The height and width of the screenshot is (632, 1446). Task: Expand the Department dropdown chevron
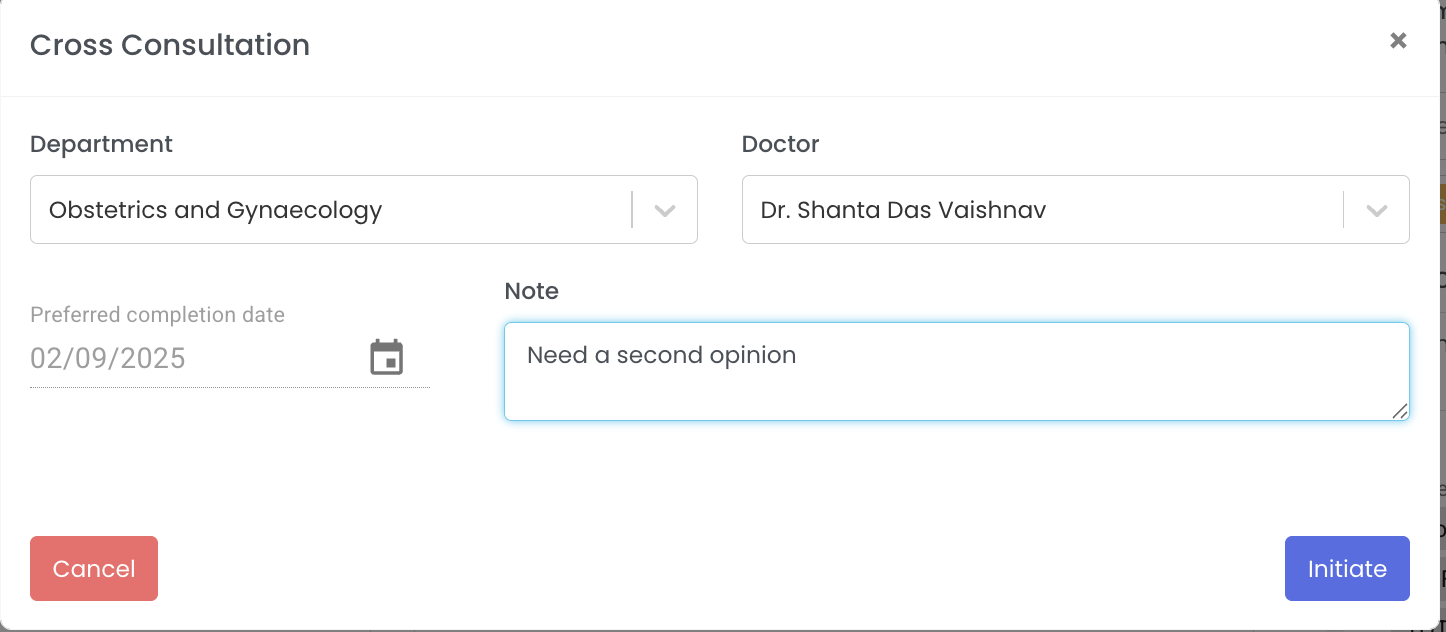click(665, 210)
